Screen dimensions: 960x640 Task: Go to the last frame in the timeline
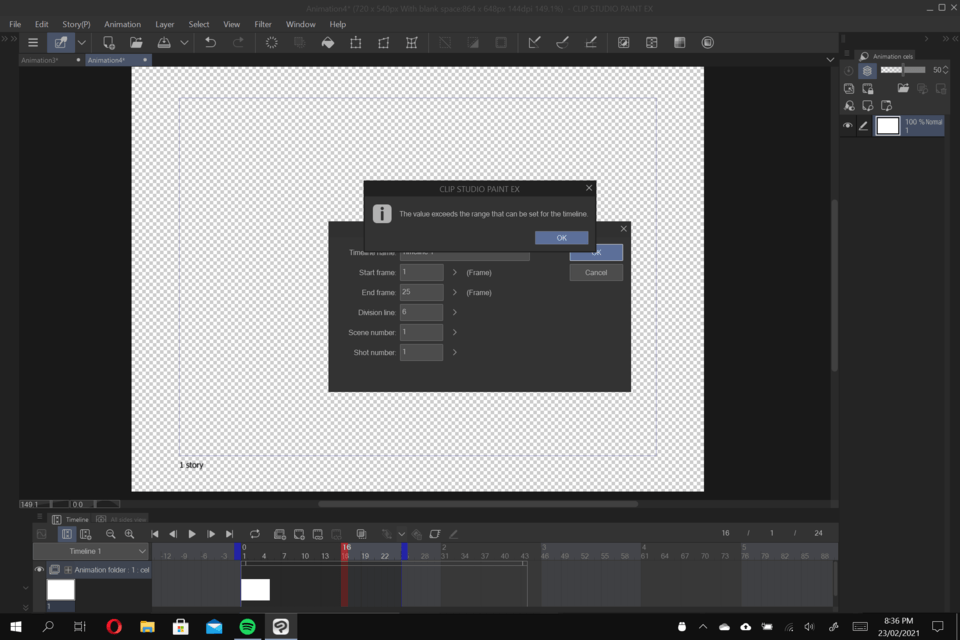[x=230, y=535]
